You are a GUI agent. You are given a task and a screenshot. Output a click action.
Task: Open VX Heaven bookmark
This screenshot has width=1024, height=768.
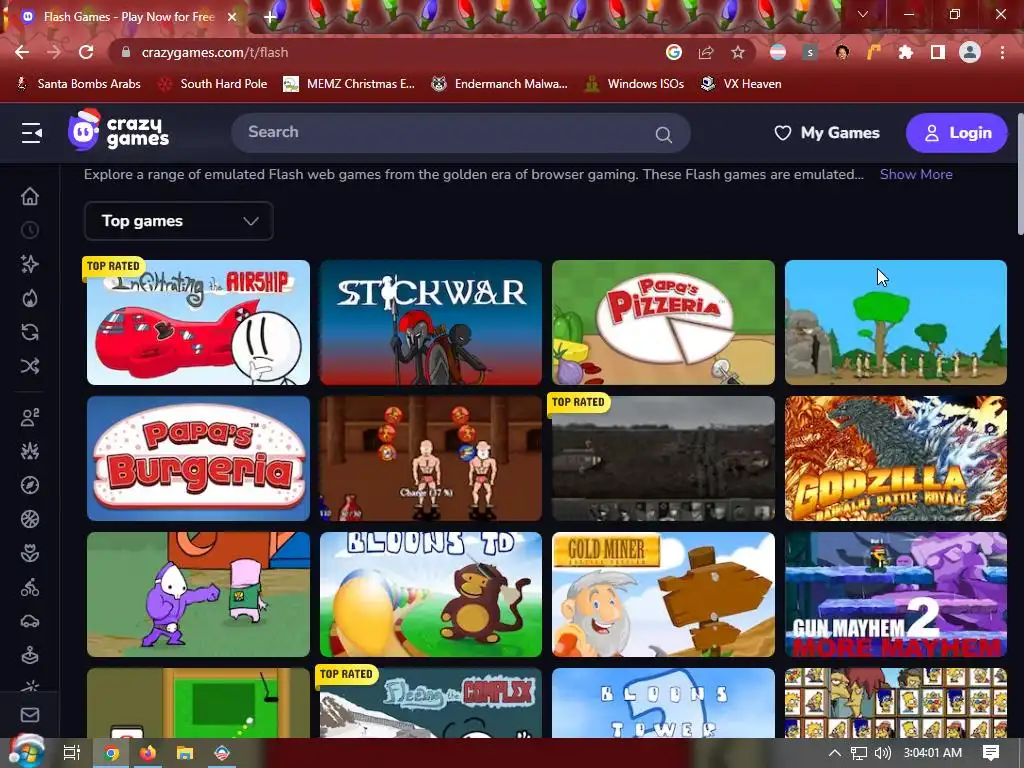coord(741,84)
